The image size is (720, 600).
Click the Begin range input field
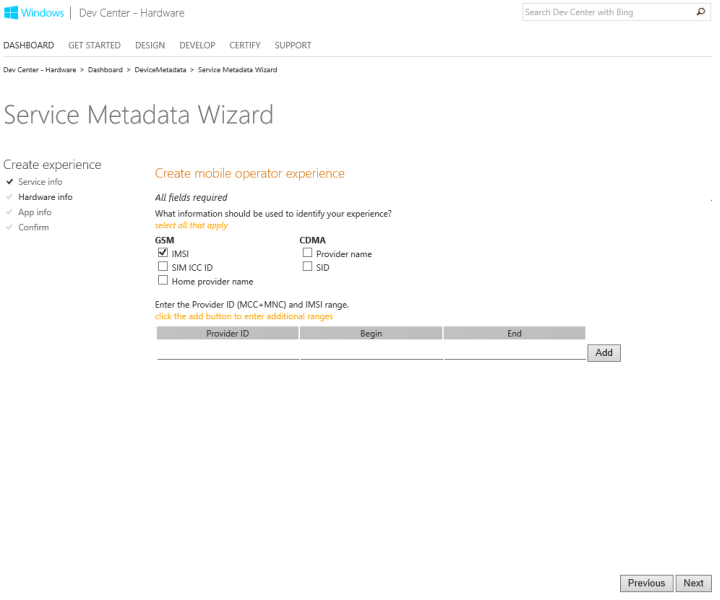click(371, 352)
